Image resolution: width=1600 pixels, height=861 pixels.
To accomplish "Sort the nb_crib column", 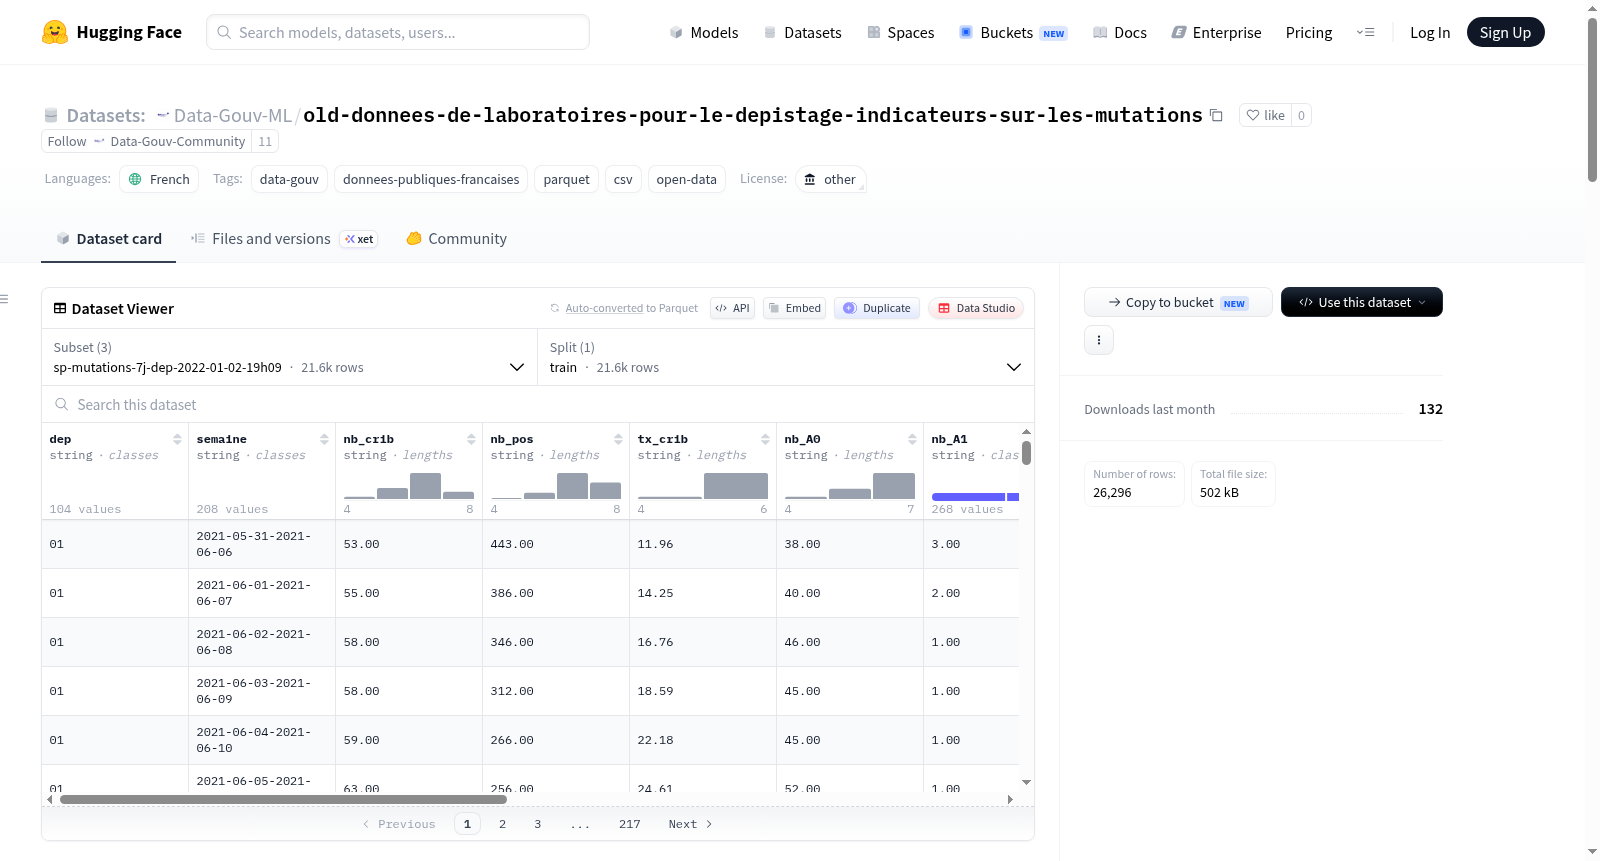I will pos(471,439).
